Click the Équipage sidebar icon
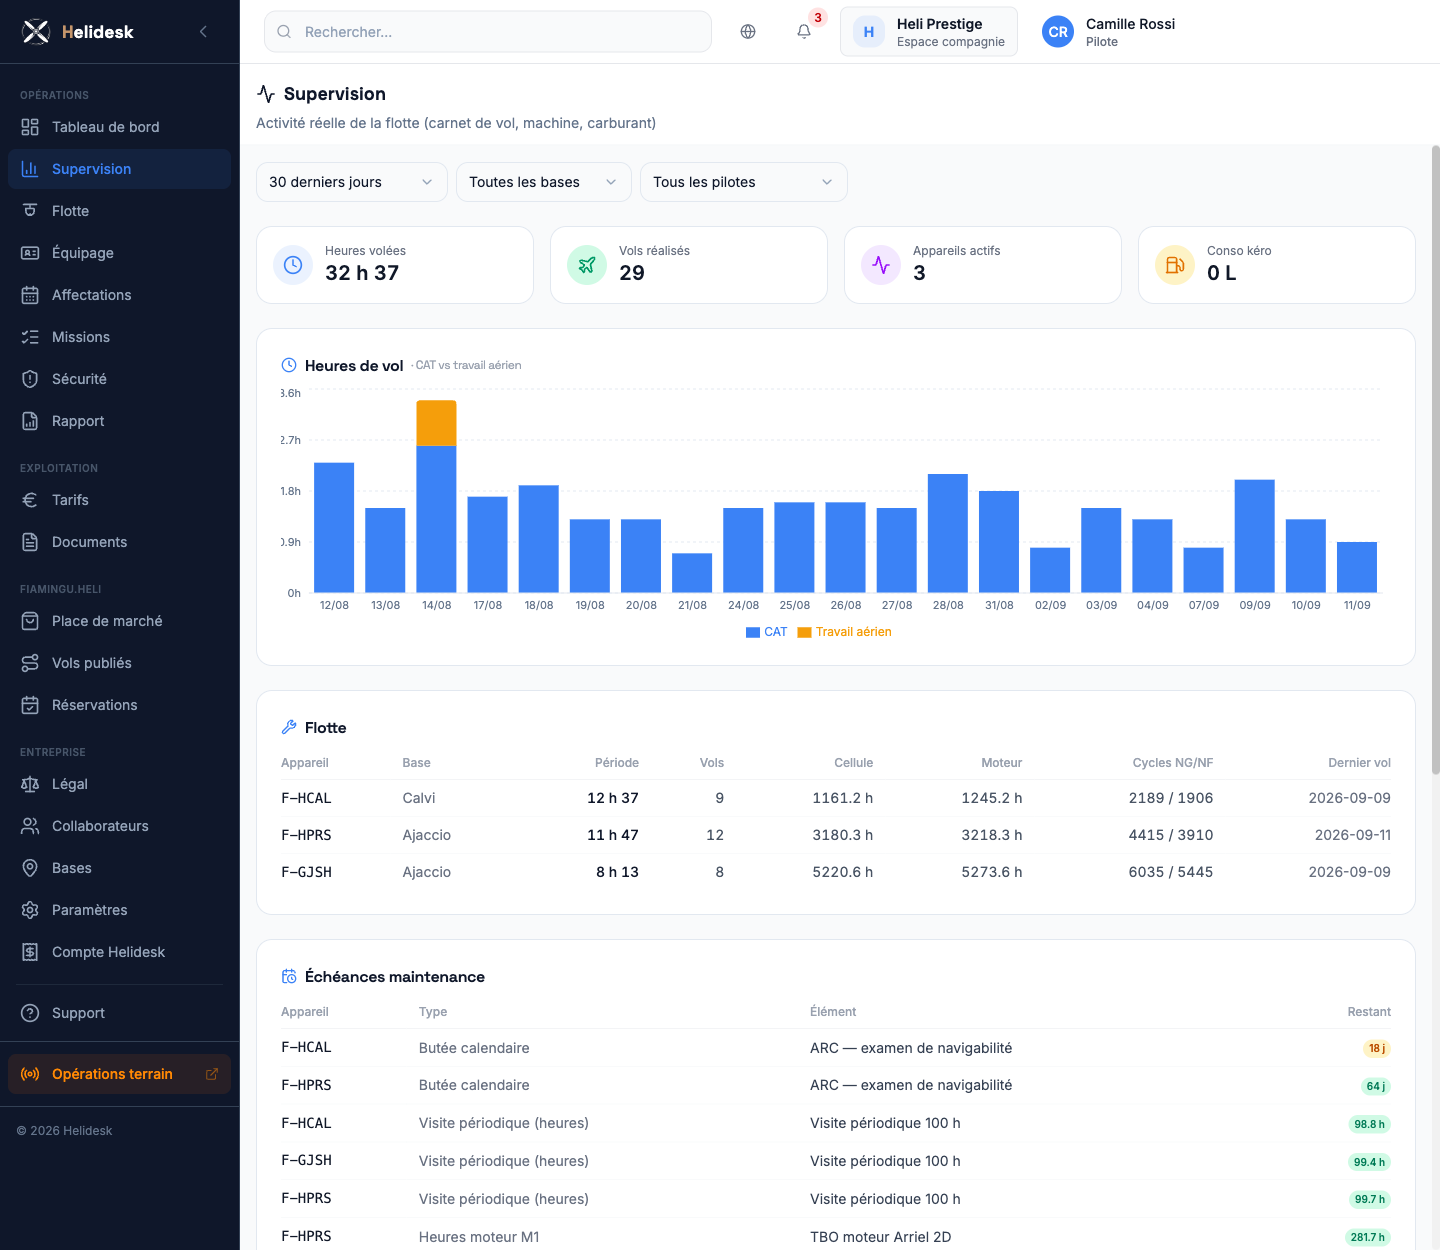 pyautogui.click(x=30, y=253)
